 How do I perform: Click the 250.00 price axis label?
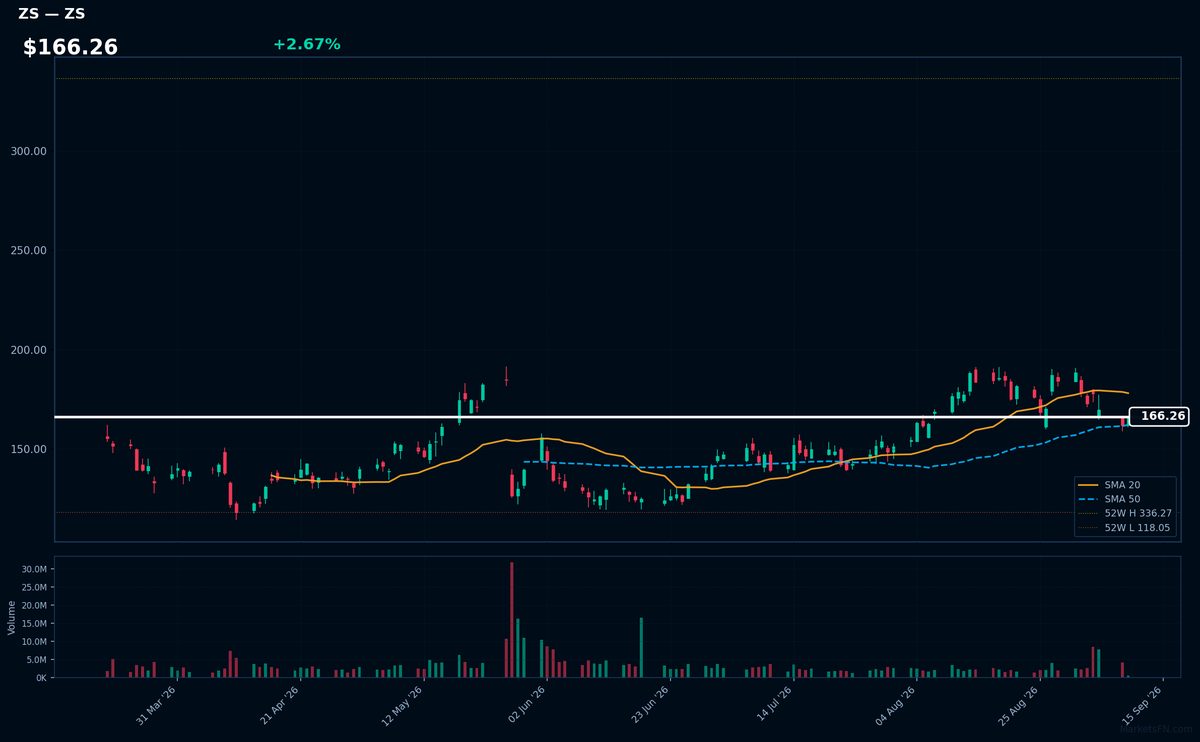[x=28, y=251]
